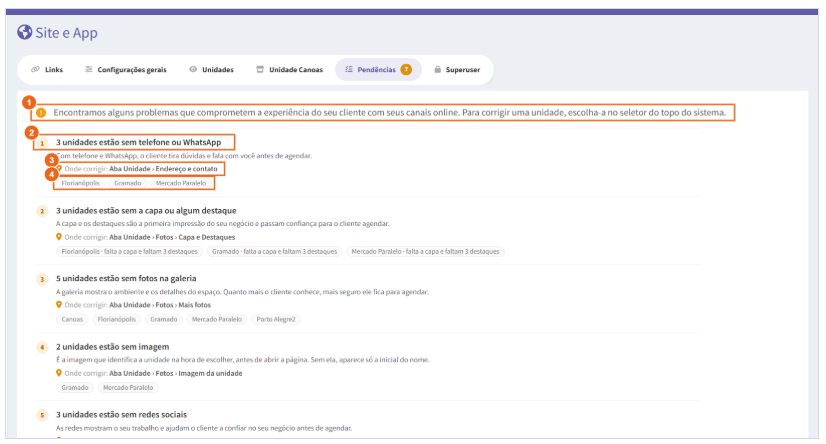Click description A capa e os destaques são
This screenshot has height=444, width=826.
[x=223, y=224]
